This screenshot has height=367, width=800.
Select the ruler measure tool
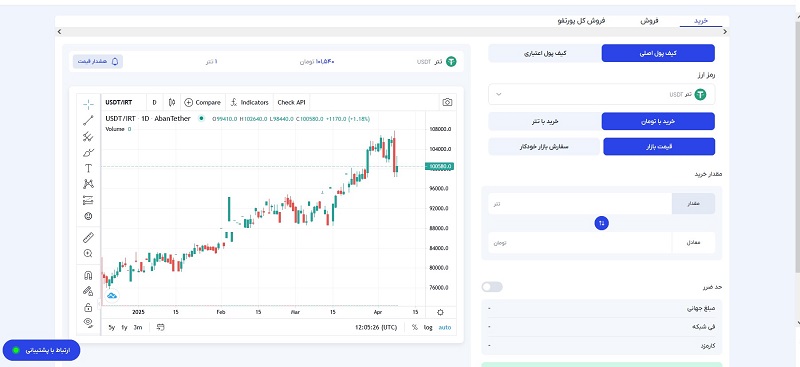click(x=88, y=237)
